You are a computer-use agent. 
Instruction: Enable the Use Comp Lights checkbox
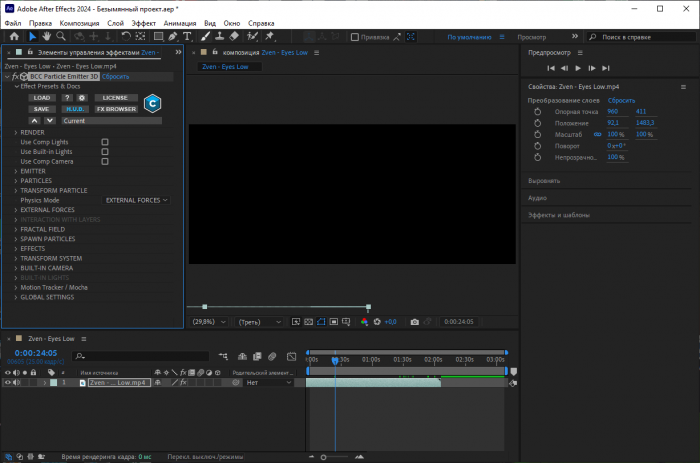(x=105, y=142)
